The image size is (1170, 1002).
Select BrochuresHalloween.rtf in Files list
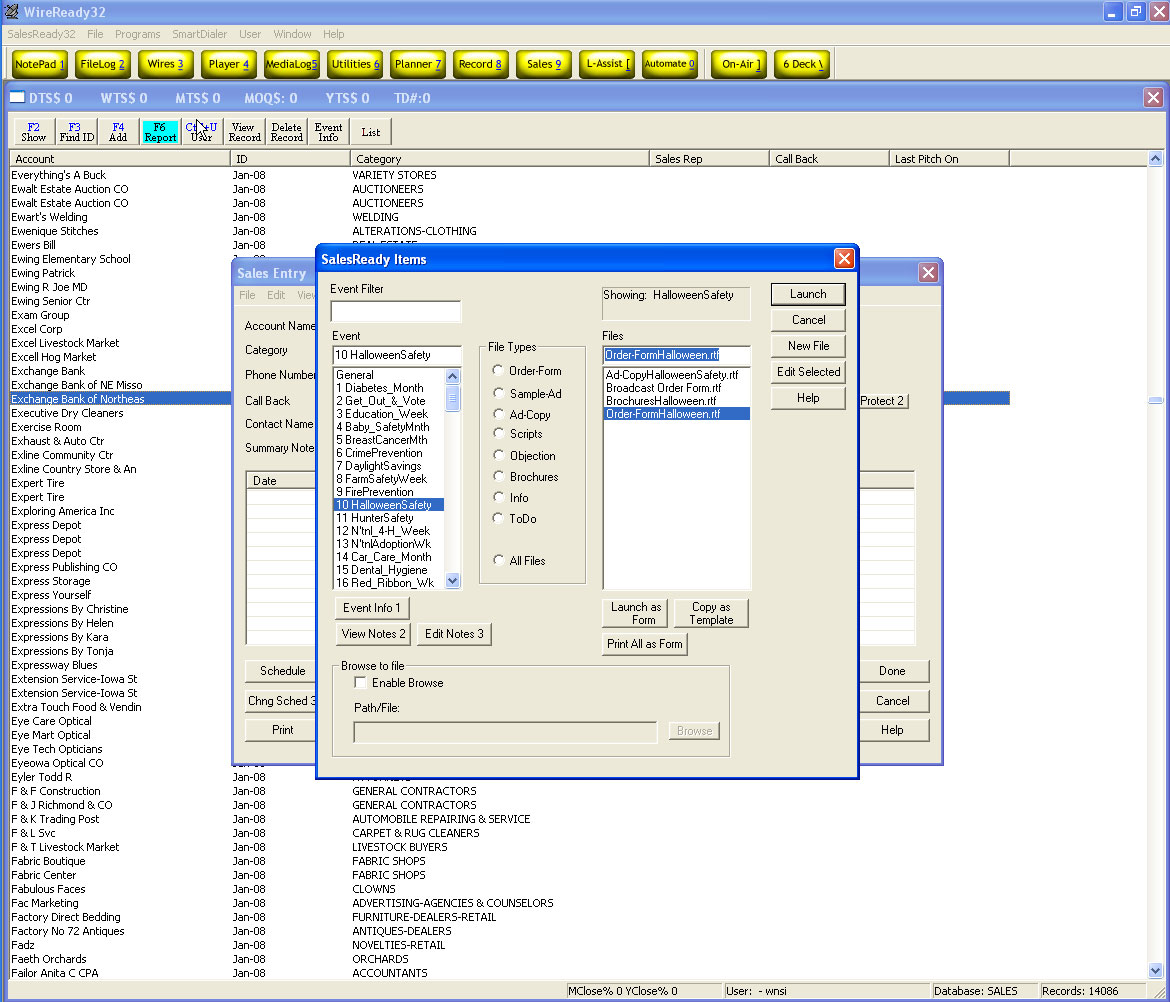click(676, 401)
